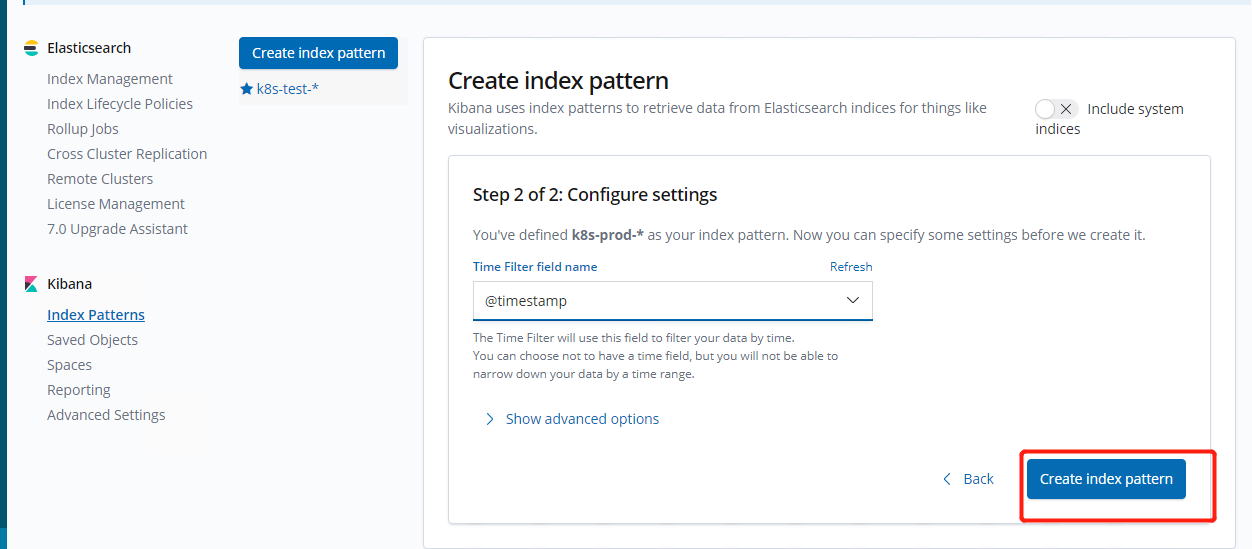Open Cross Cluster Replication page
The image size is (1252, 549).
[x=127, y=154]
